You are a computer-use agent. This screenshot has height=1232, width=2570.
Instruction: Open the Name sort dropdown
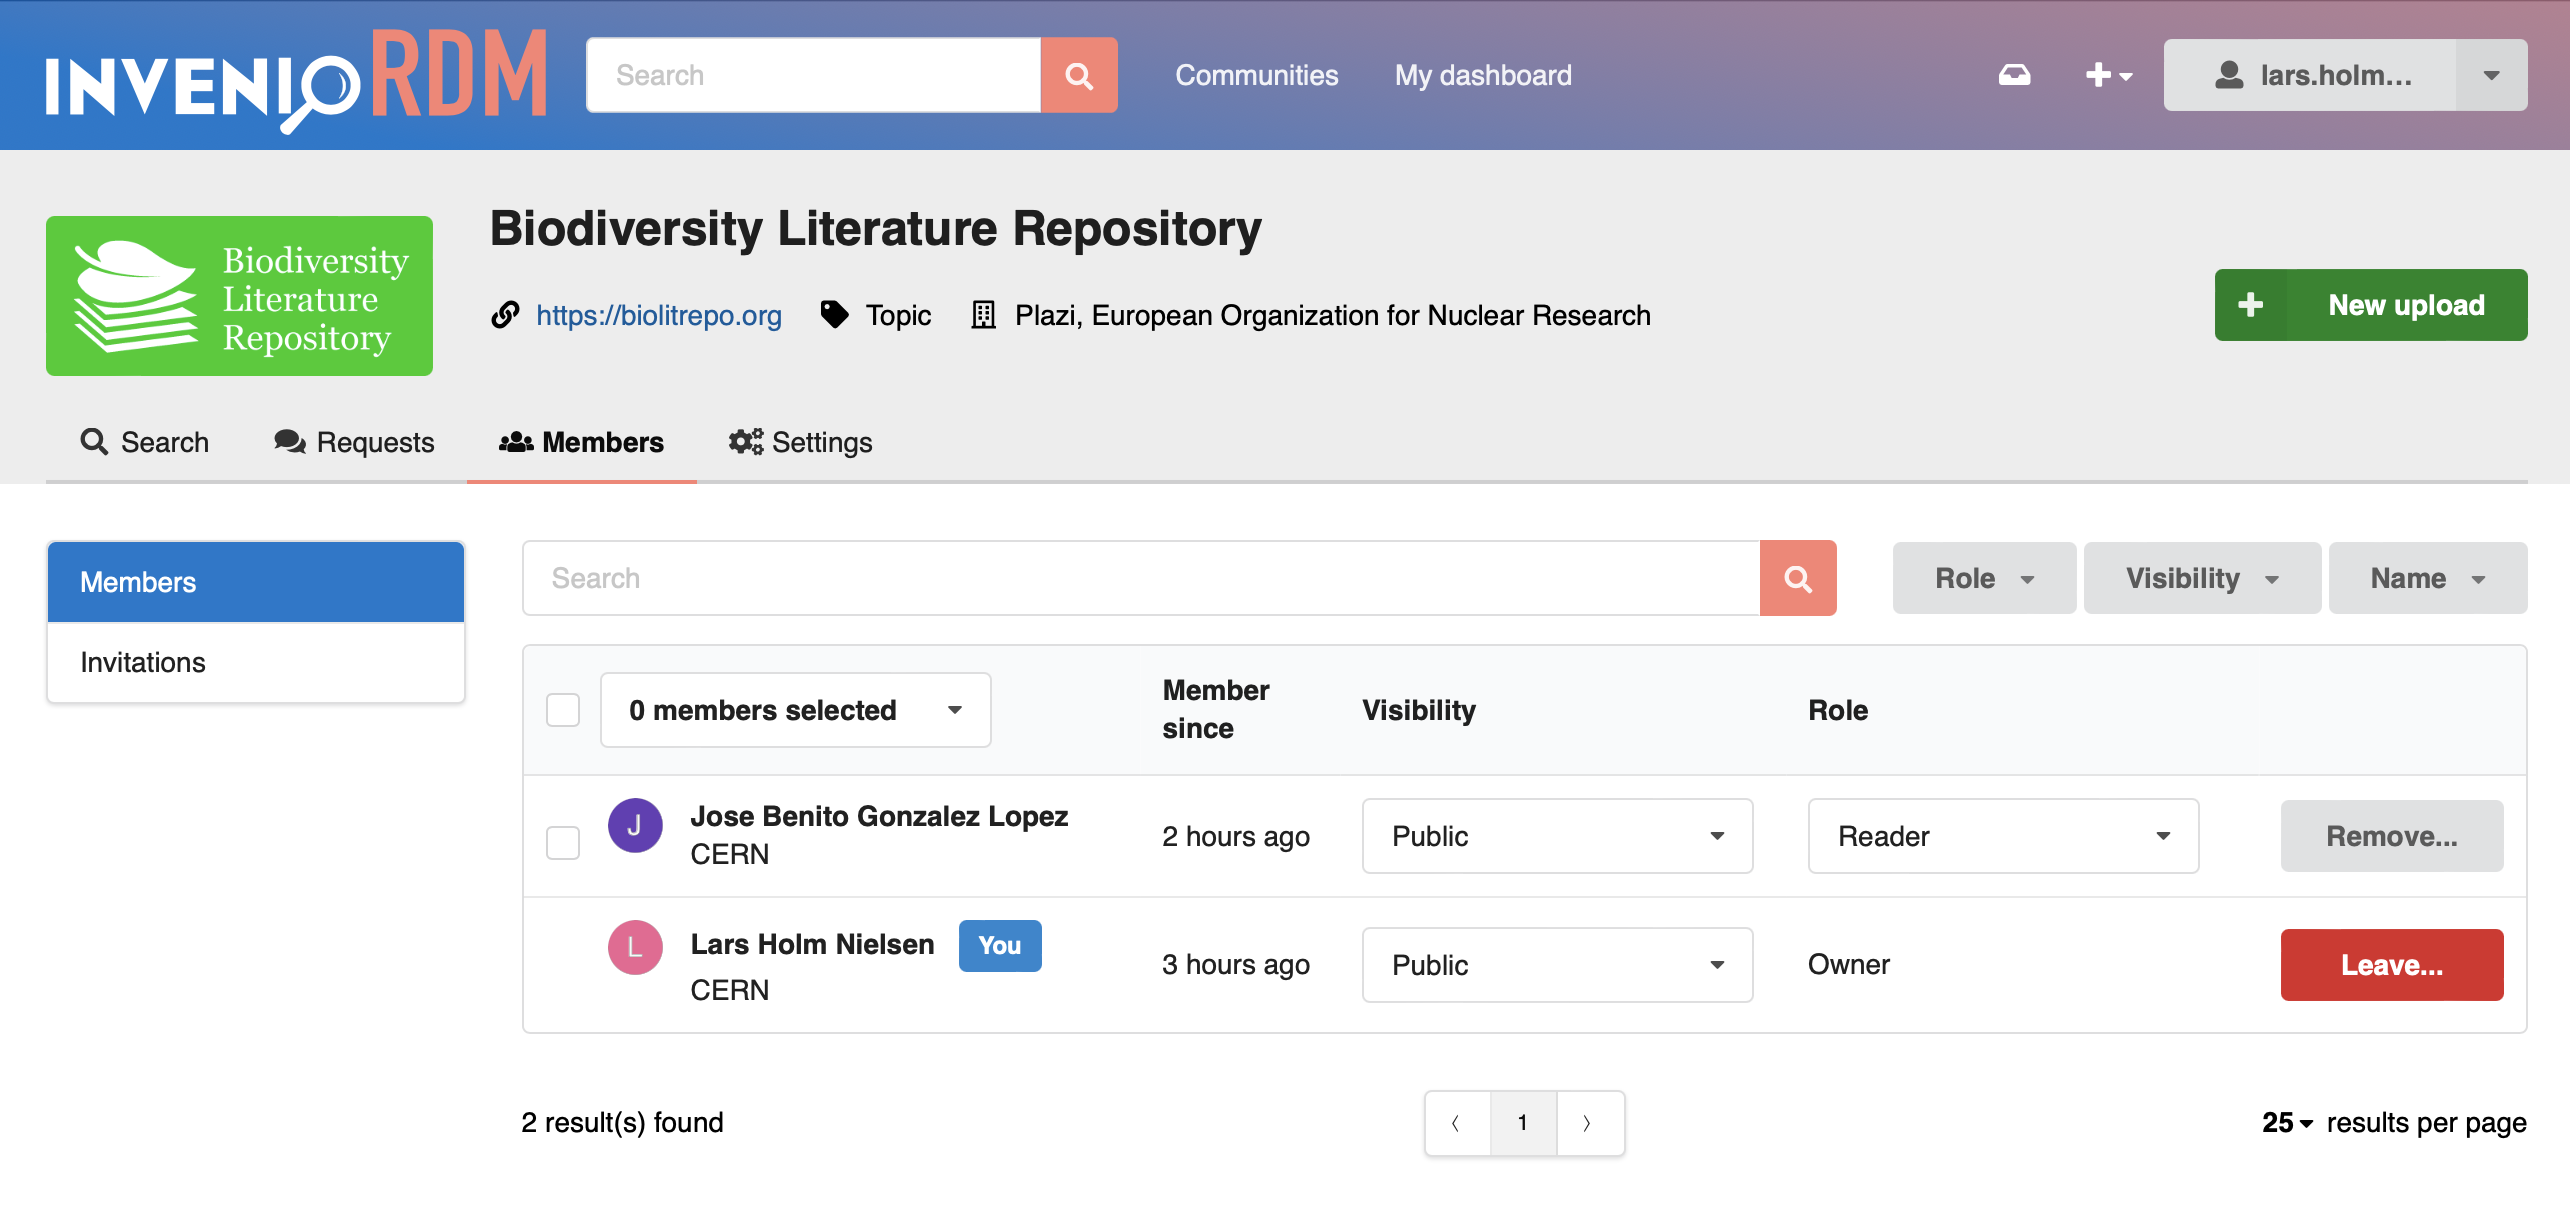click(x=2428, y=578)
